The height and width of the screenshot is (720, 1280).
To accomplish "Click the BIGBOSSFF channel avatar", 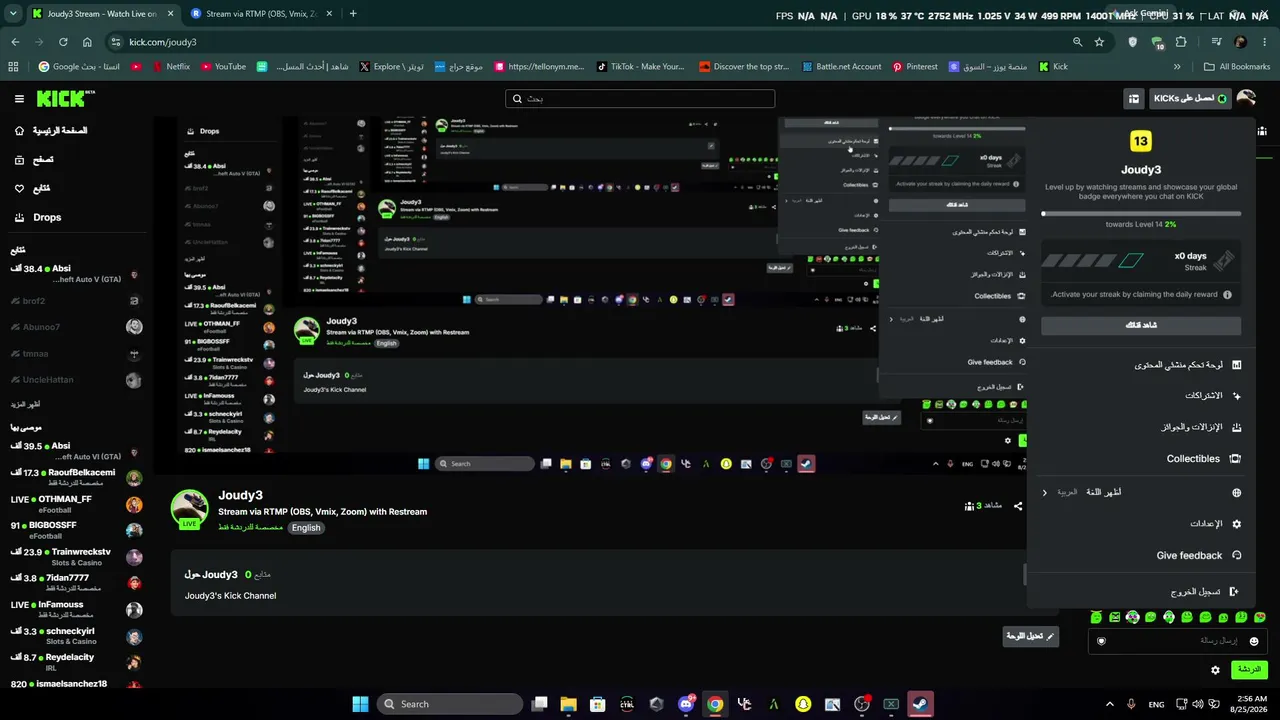I will pyautogui.click(x=134, y=531).
